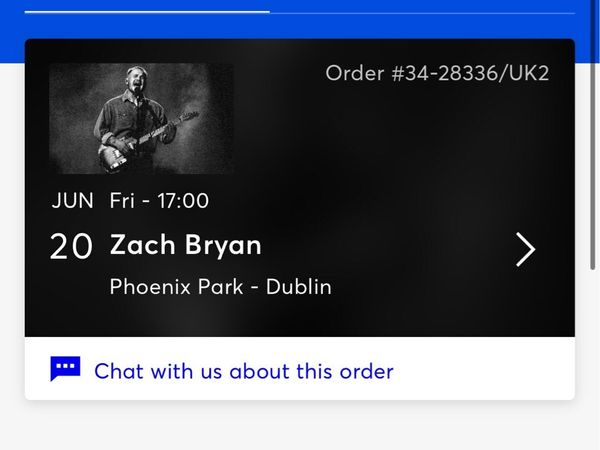Select the order number #34-28336/UK2 text

coord(437,73)
